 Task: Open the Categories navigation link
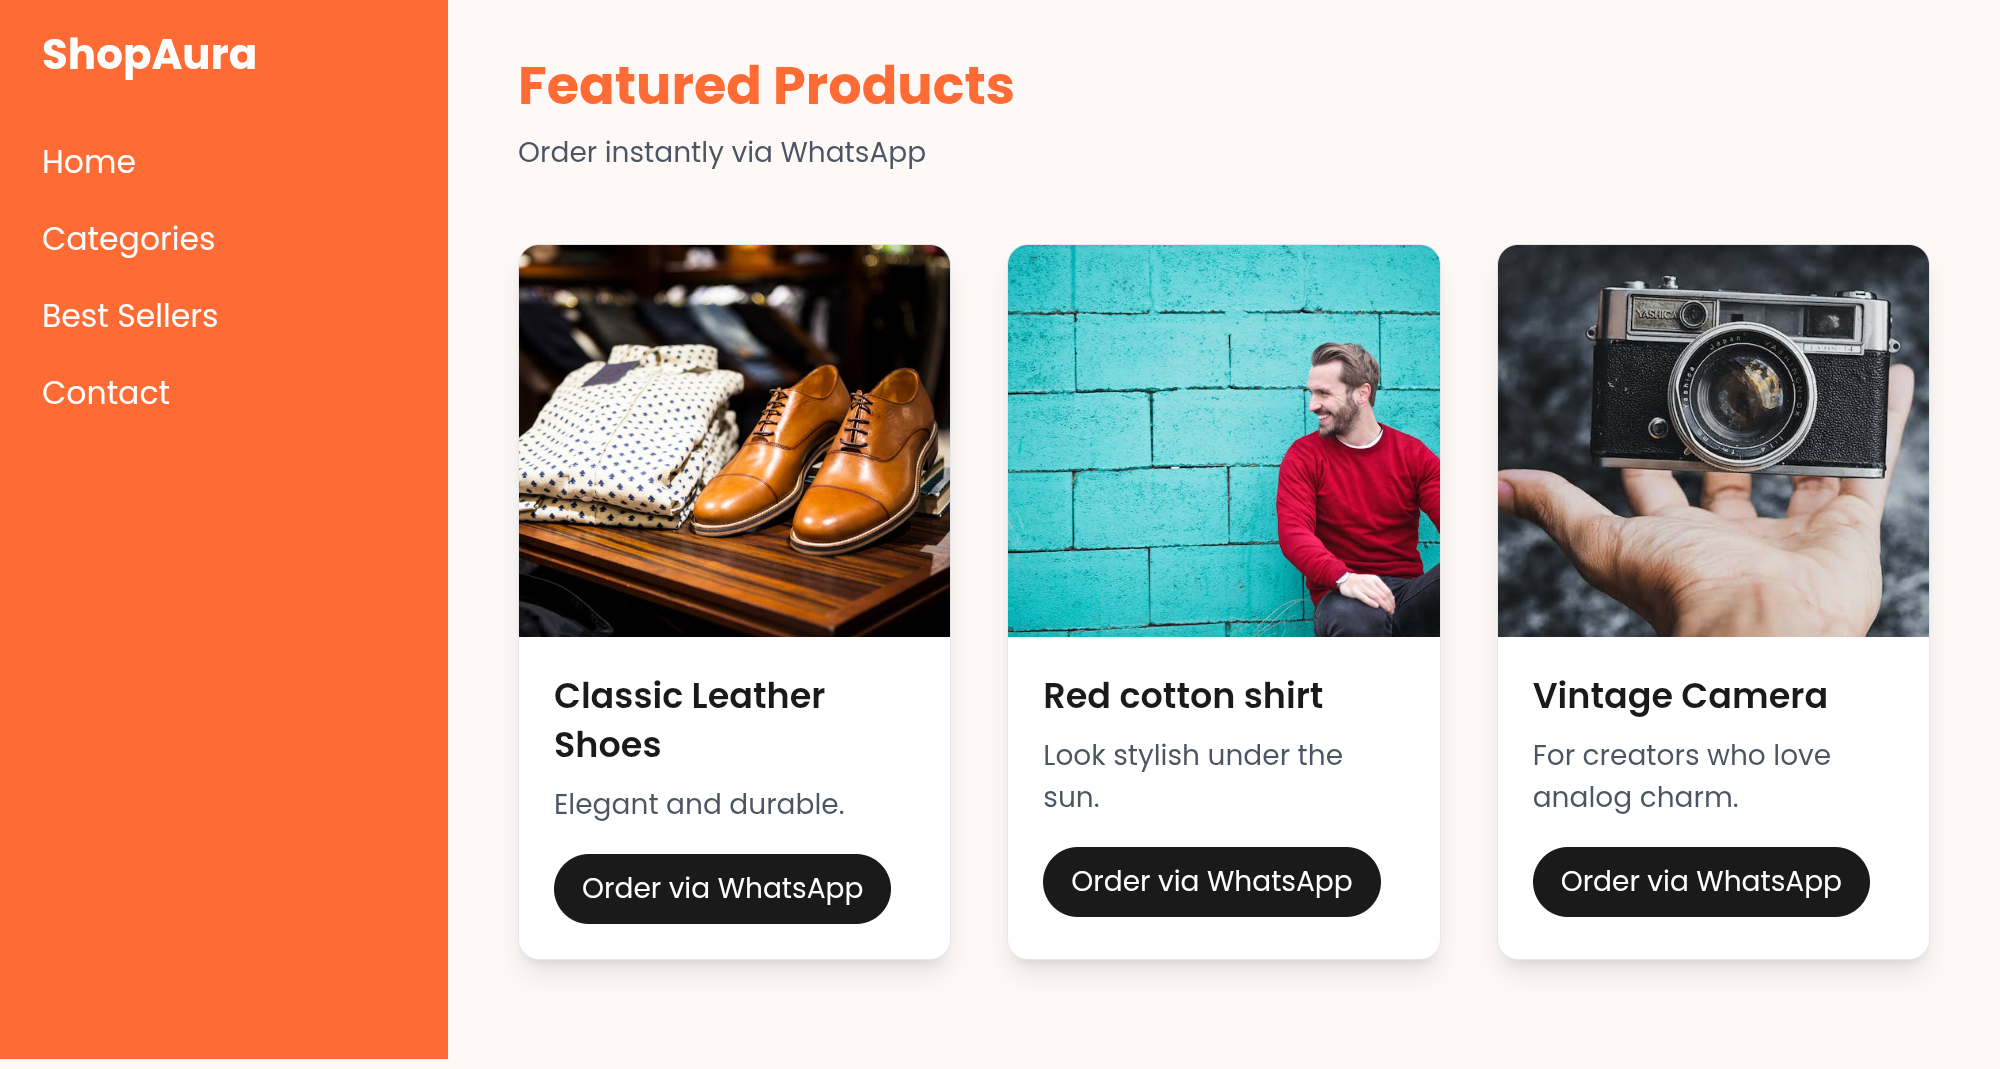(128, 239)
